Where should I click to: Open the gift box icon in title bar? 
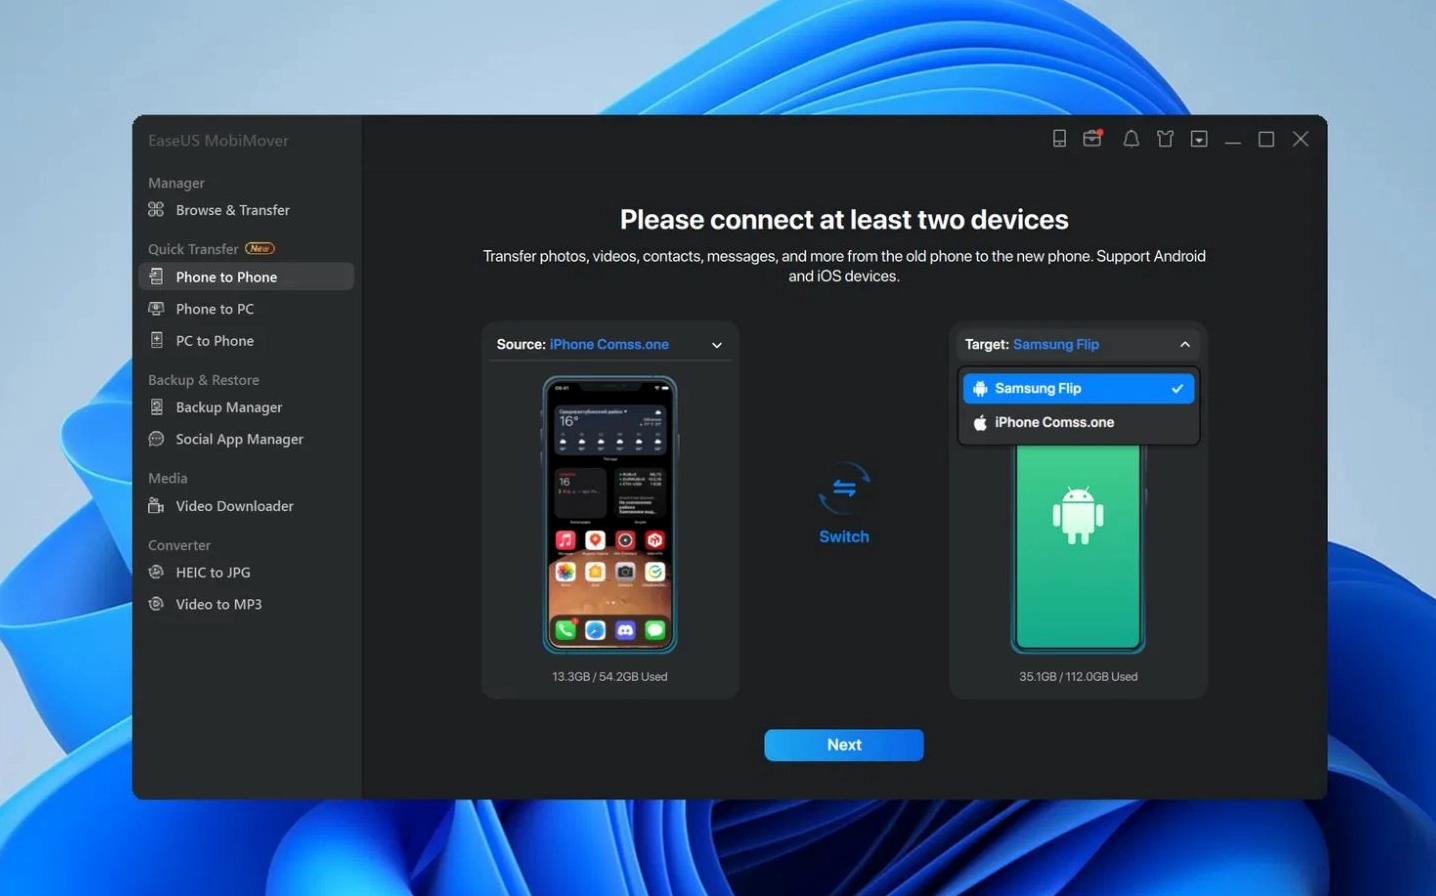(1093, 139)
